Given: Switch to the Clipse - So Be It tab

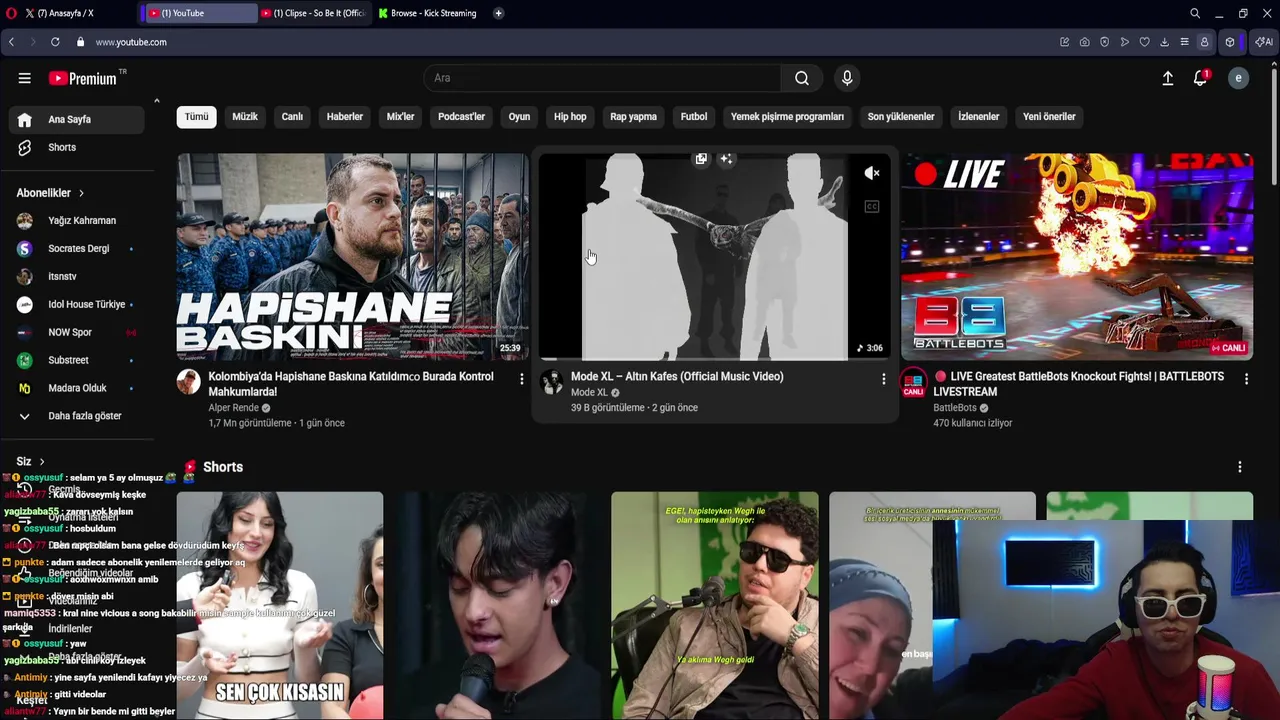Looking at the screenshot, I should click(x=314, y=13).
